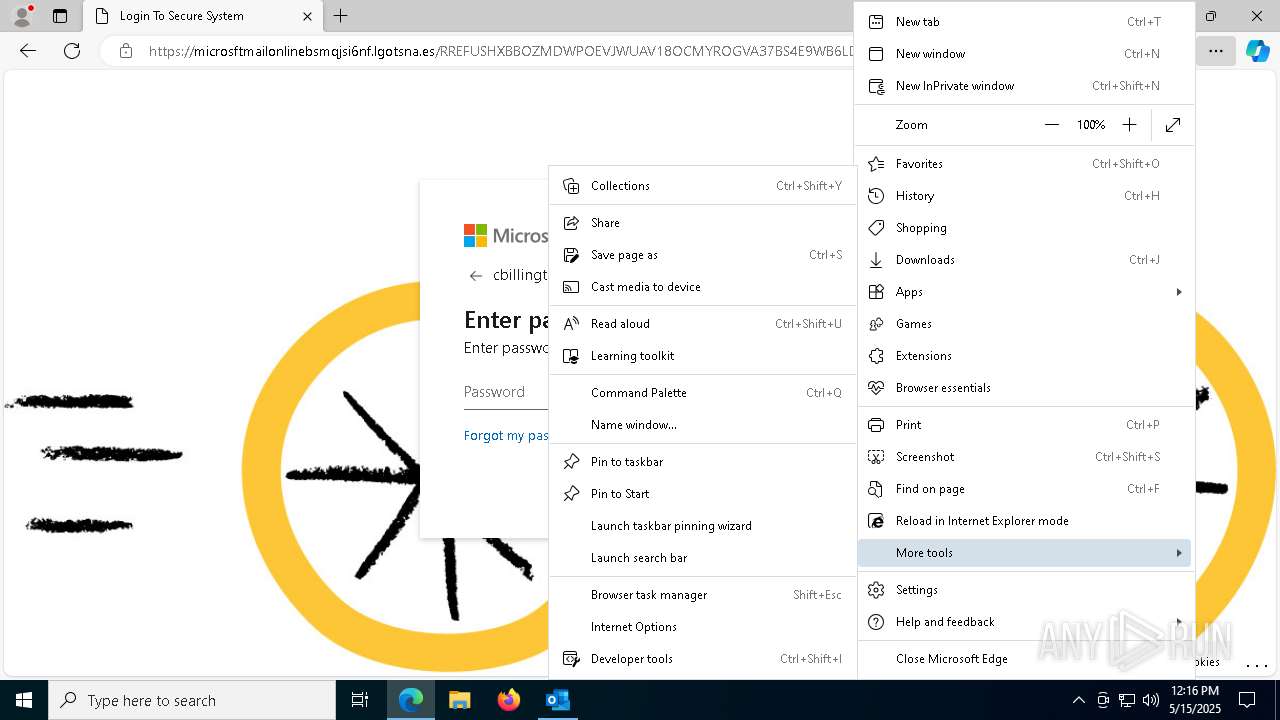Click the site lock icon in address bar
Viewport: 1280px width, 720px height.
[126, 51]
